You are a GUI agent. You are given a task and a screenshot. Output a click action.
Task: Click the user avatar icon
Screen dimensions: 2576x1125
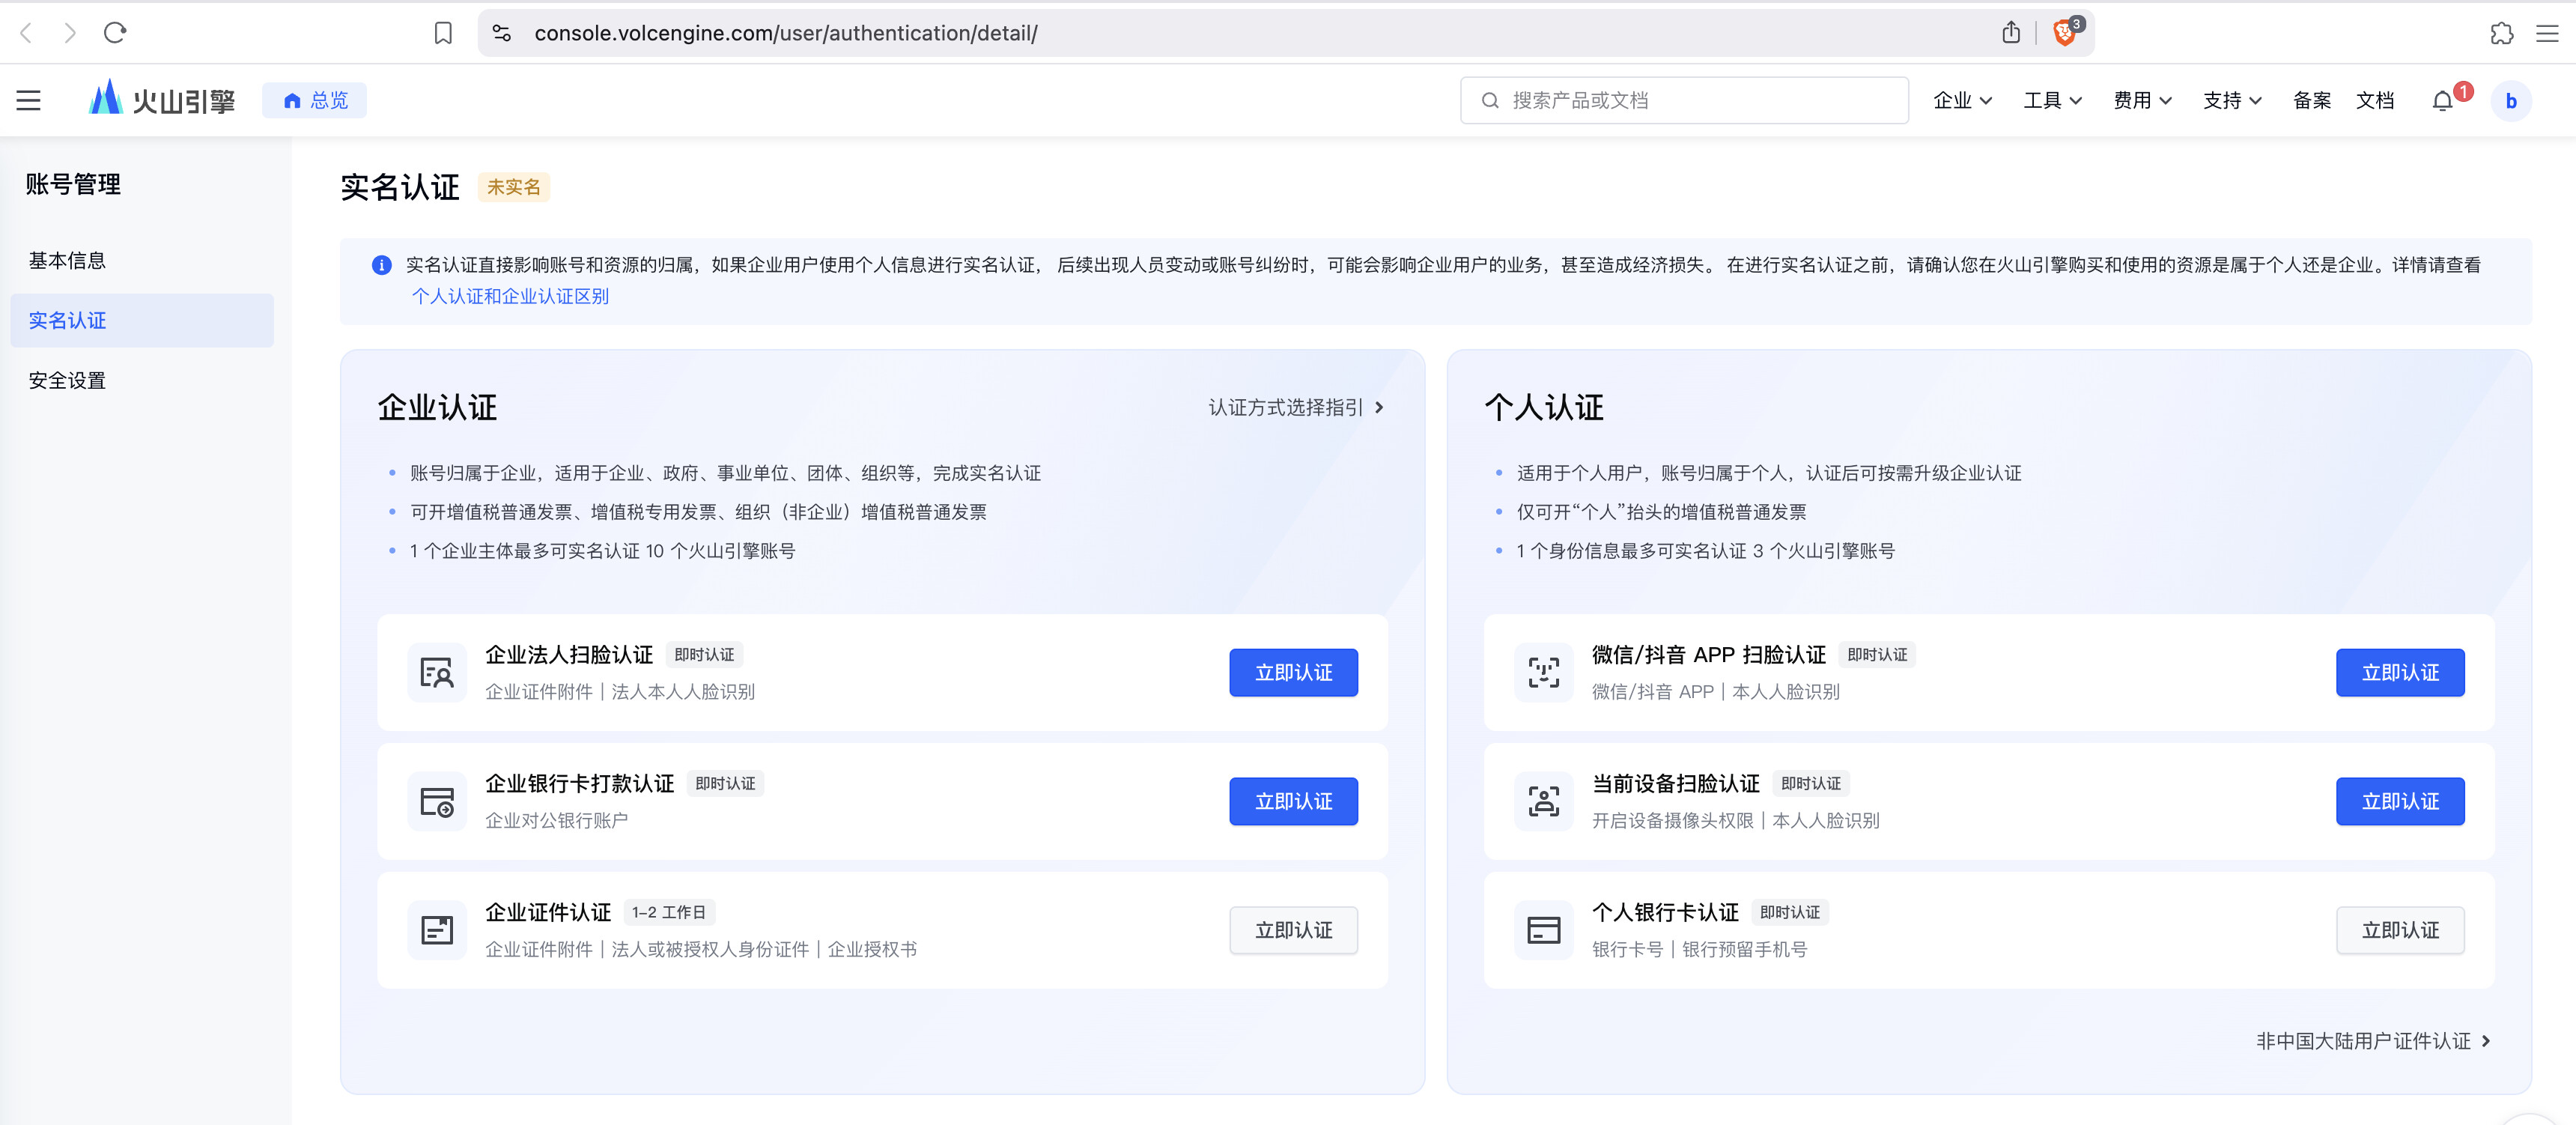pyautogui.click(x=2510, y=101)
